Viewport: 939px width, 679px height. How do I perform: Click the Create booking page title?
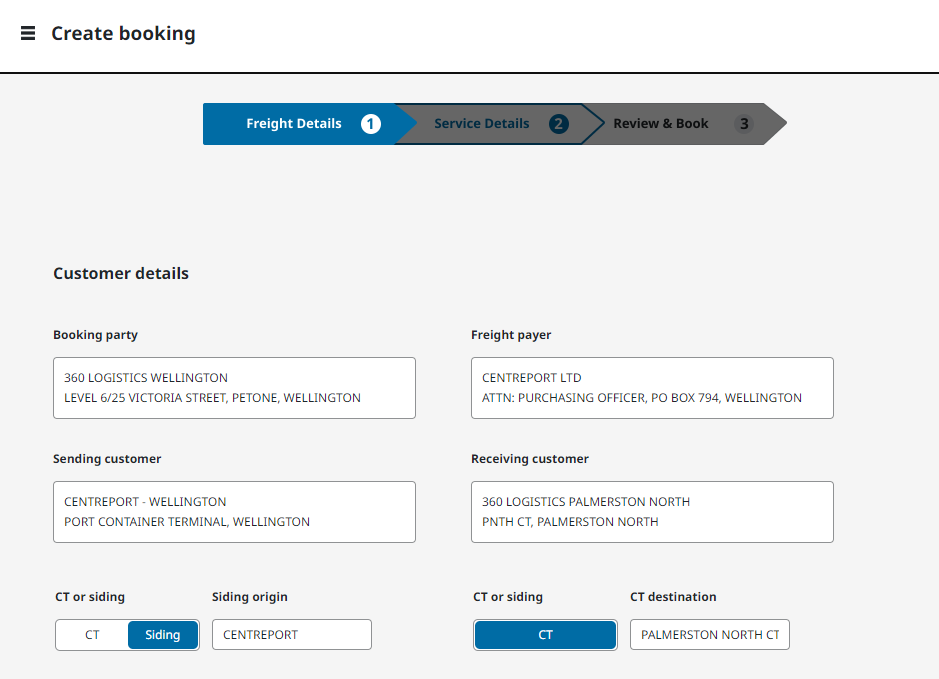coord(123,33)
